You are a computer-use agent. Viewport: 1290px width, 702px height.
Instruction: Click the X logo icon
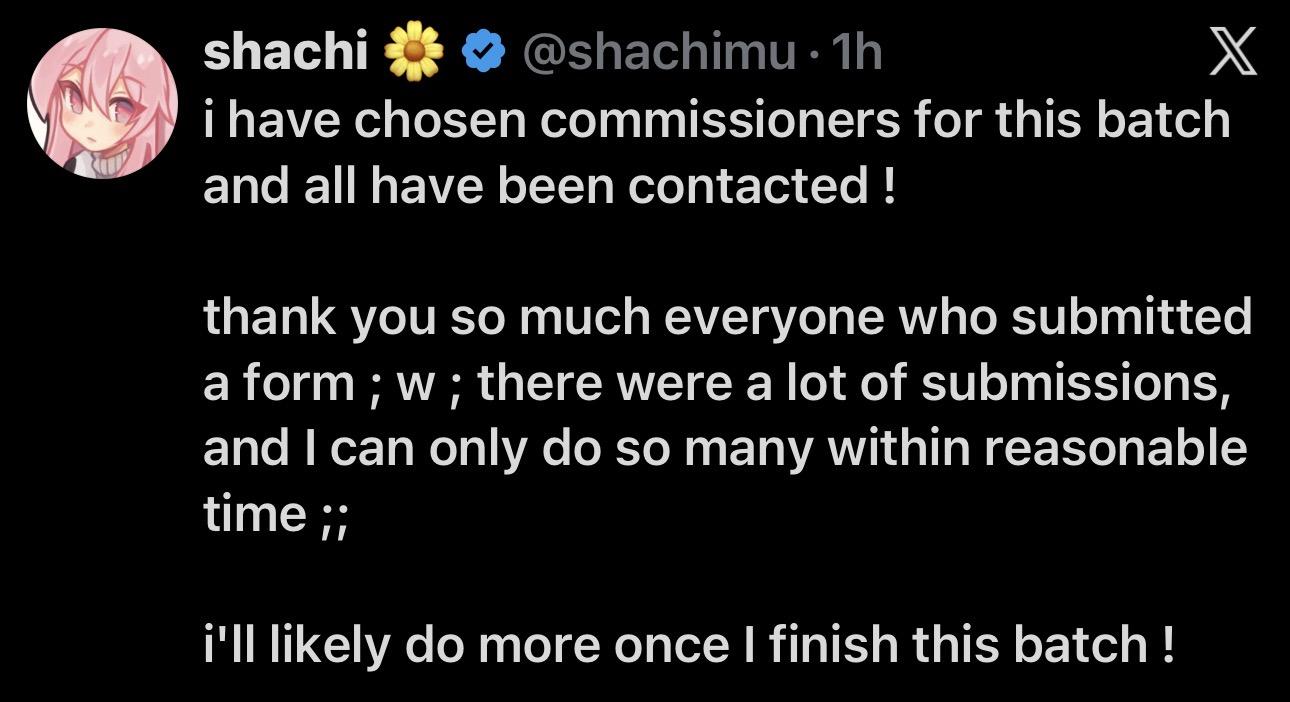point(1231,53)
